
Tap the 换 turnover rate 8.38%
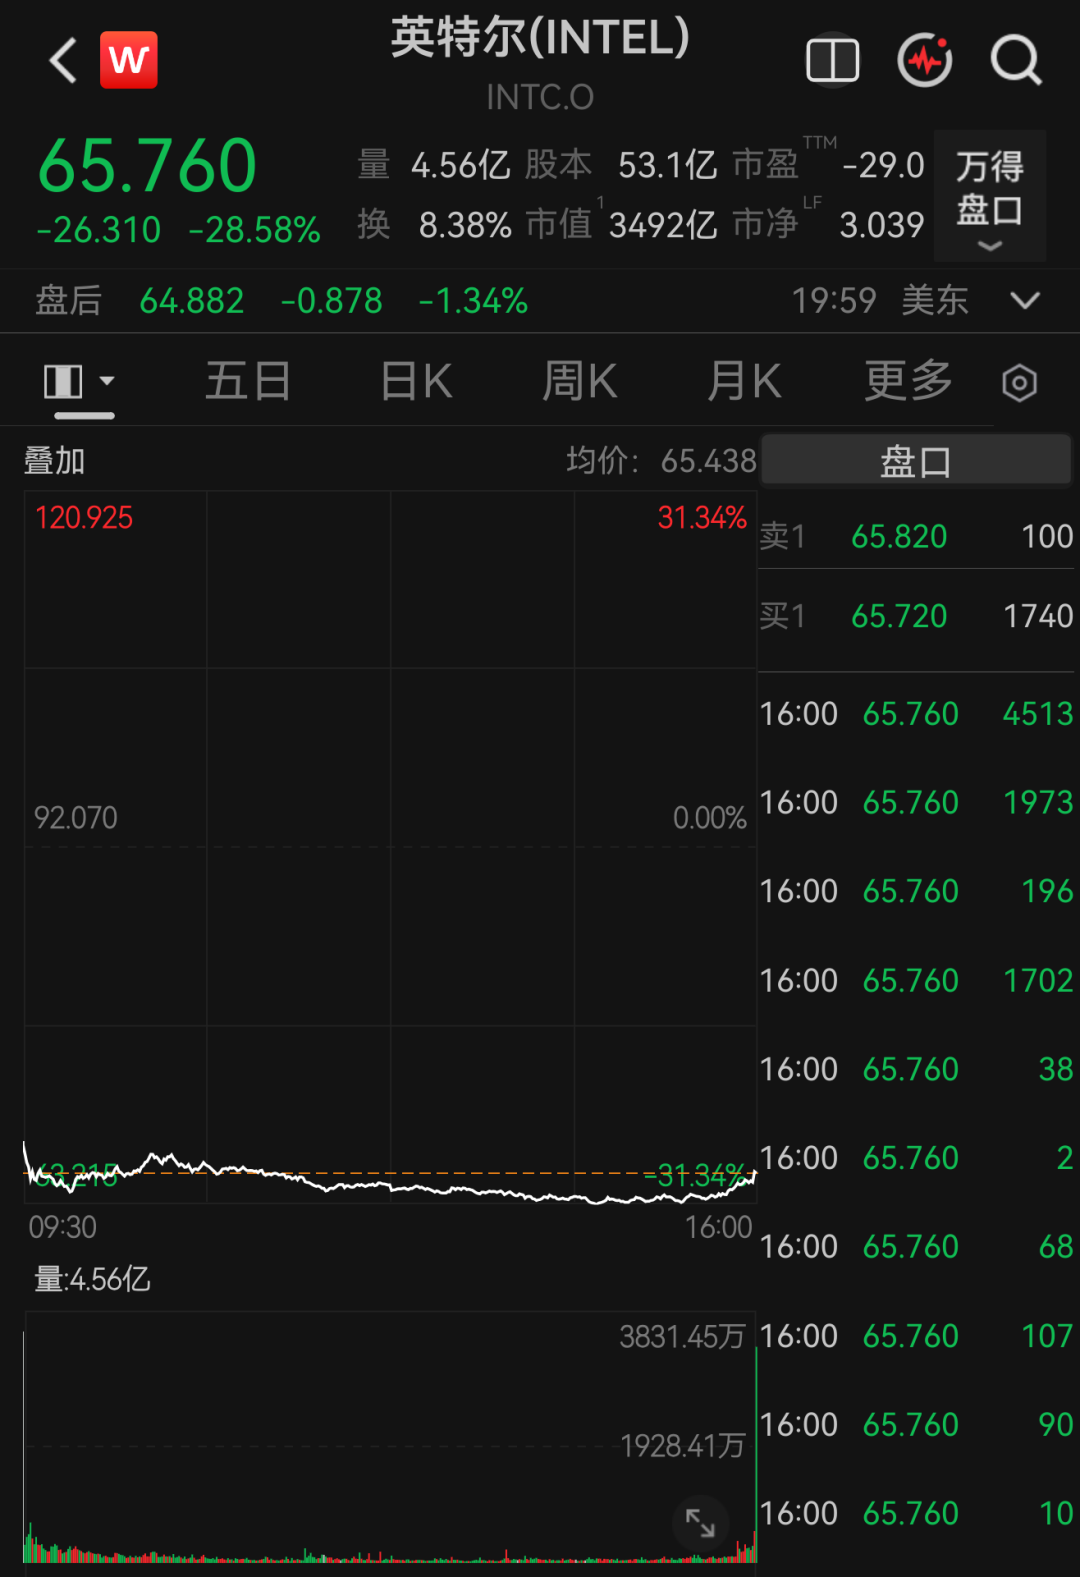(465, 225)
